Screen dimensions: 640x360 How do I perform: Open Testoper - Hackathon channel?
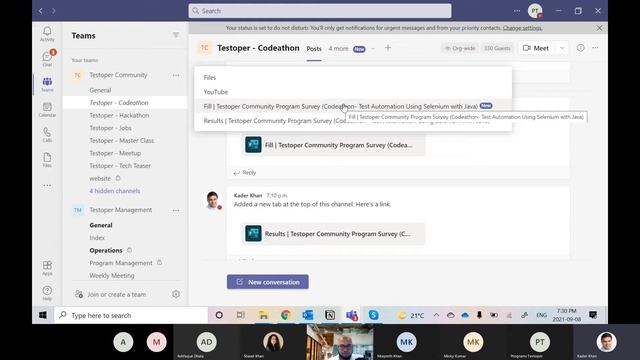(x=119, y=116)
